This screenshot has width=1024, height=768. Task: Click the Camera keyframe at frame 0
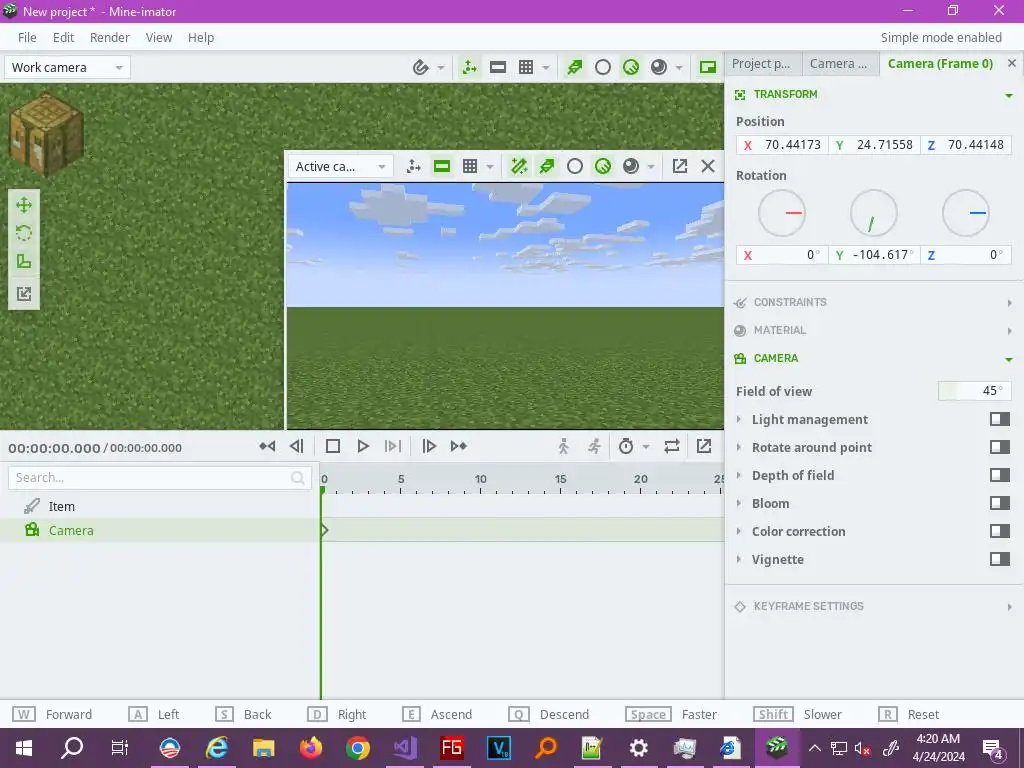click(324, 530)
